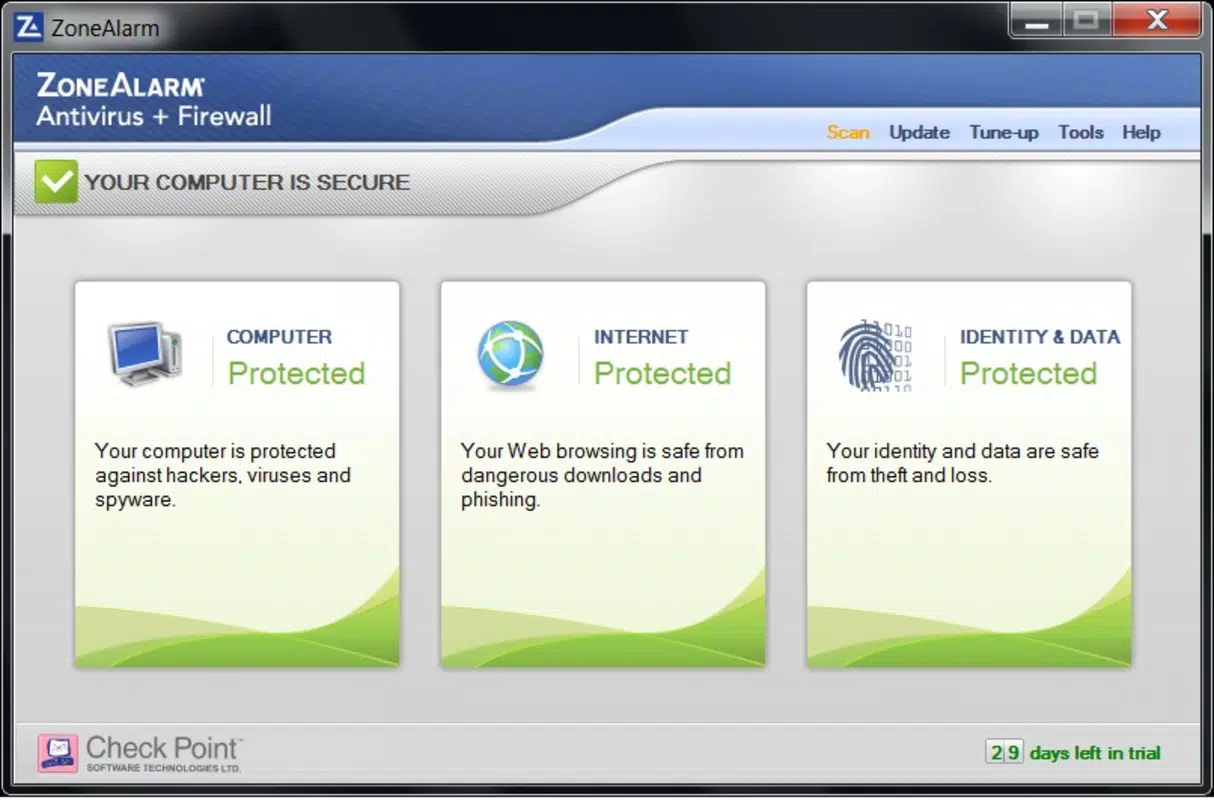Image resolution: width=1214 pixels, height=800 pixels.
Task: Open the Tools menu
Action: pos(1081,132)
